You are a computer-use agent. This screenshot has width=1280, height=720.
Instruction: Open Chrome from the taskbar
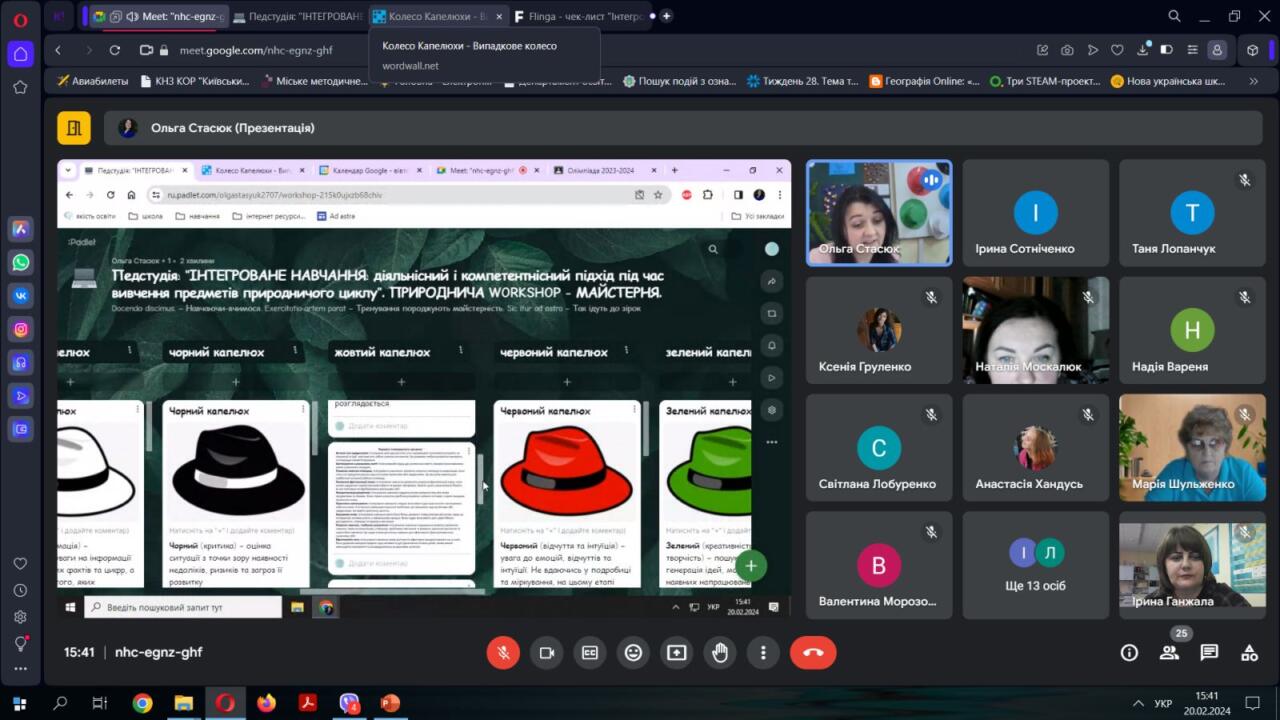point(142,703)
